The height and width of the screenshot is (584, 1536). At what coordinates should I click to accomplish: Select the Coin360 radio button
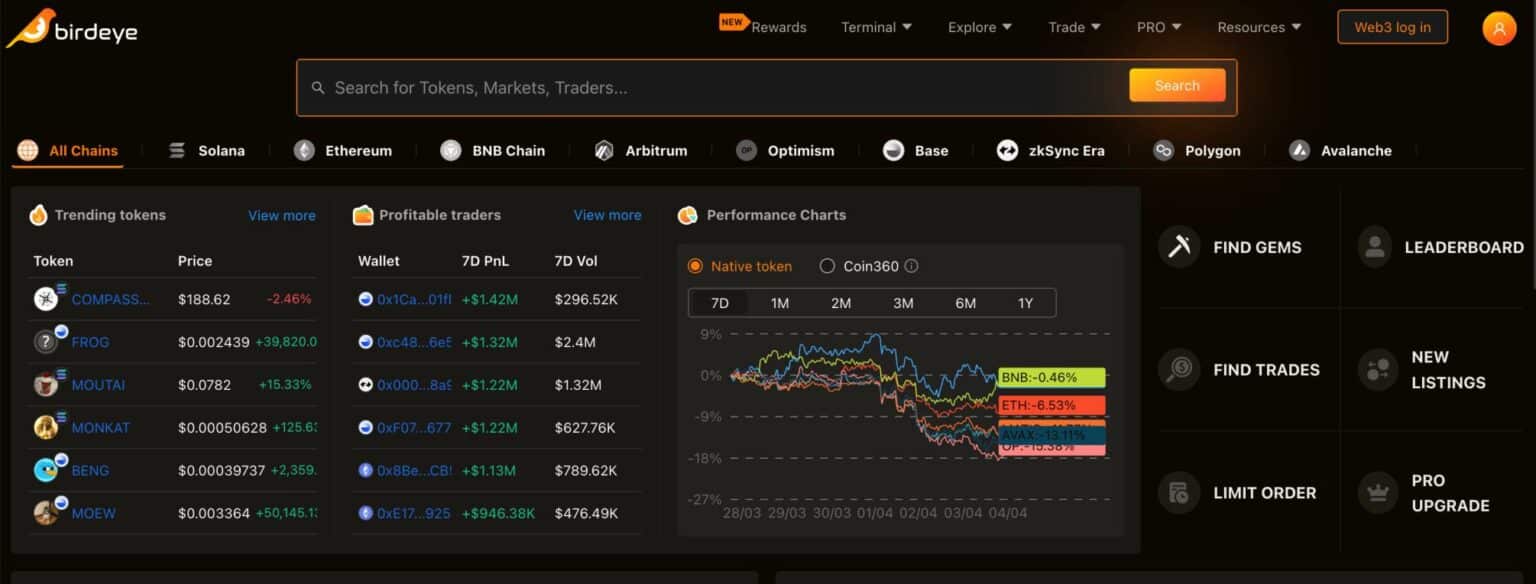pos(827,266)
